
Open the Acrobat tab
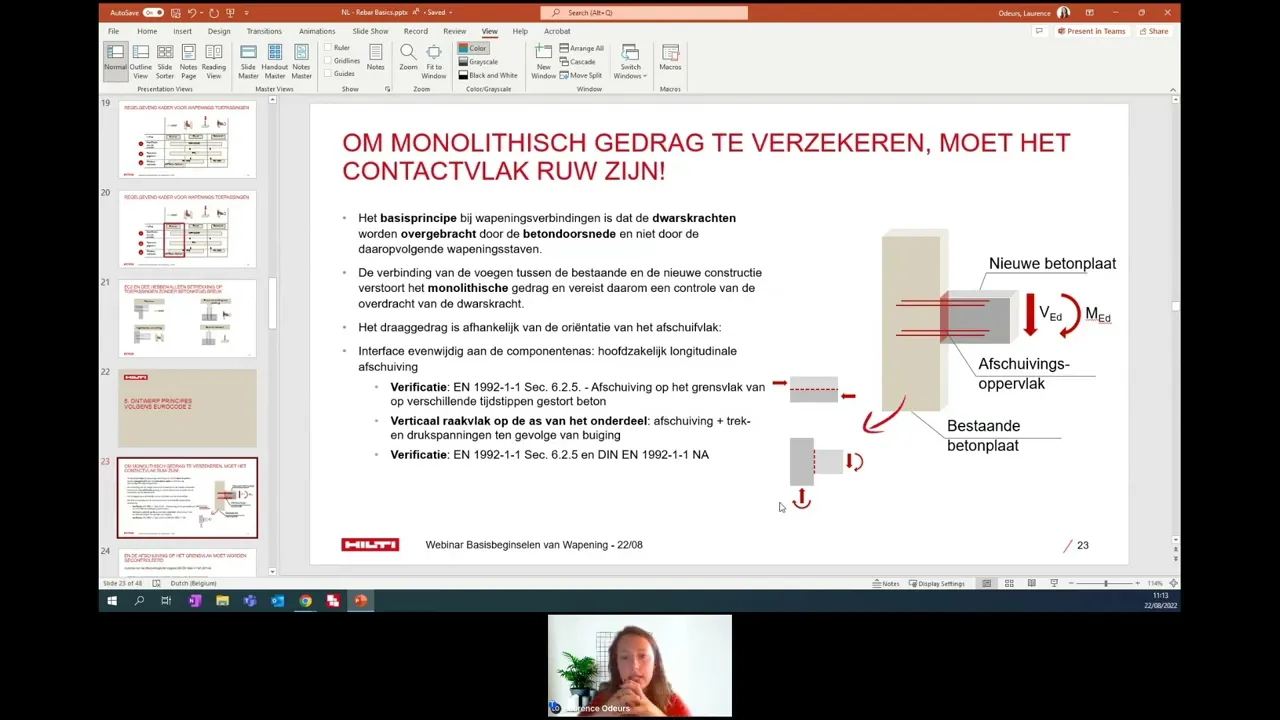coord(557,31)
